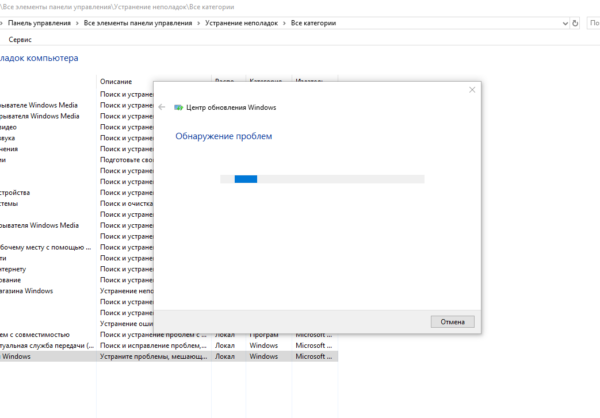The image size is (600, 418).
Task: Expand chevron after Панель управления breadcrumb
Action: coord(77,23)
